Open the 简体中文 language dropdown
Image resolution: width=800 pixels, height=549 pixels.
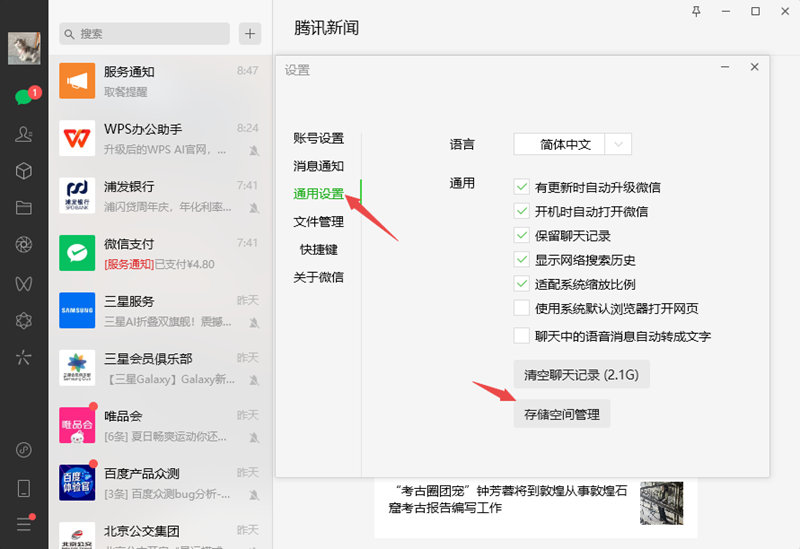click(x=572, y=144)
